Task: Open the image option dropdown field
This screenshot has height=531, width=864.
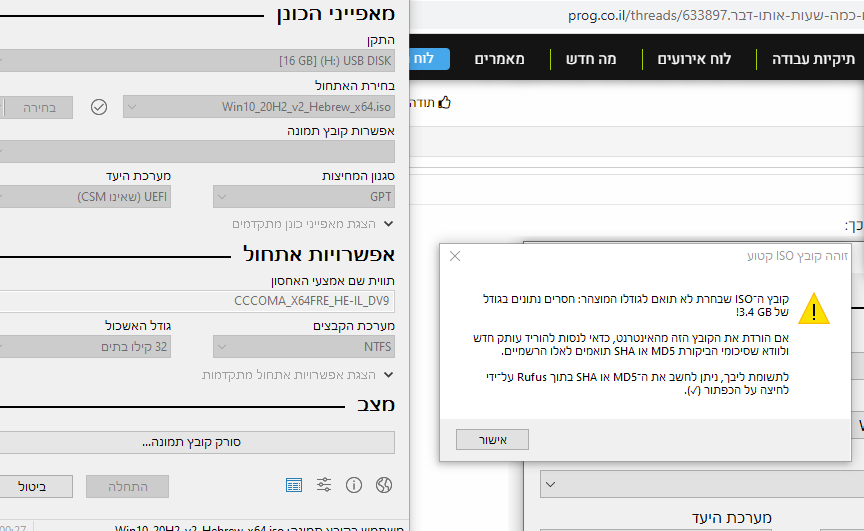Action: pyautogui.click(x=197, y=151)
